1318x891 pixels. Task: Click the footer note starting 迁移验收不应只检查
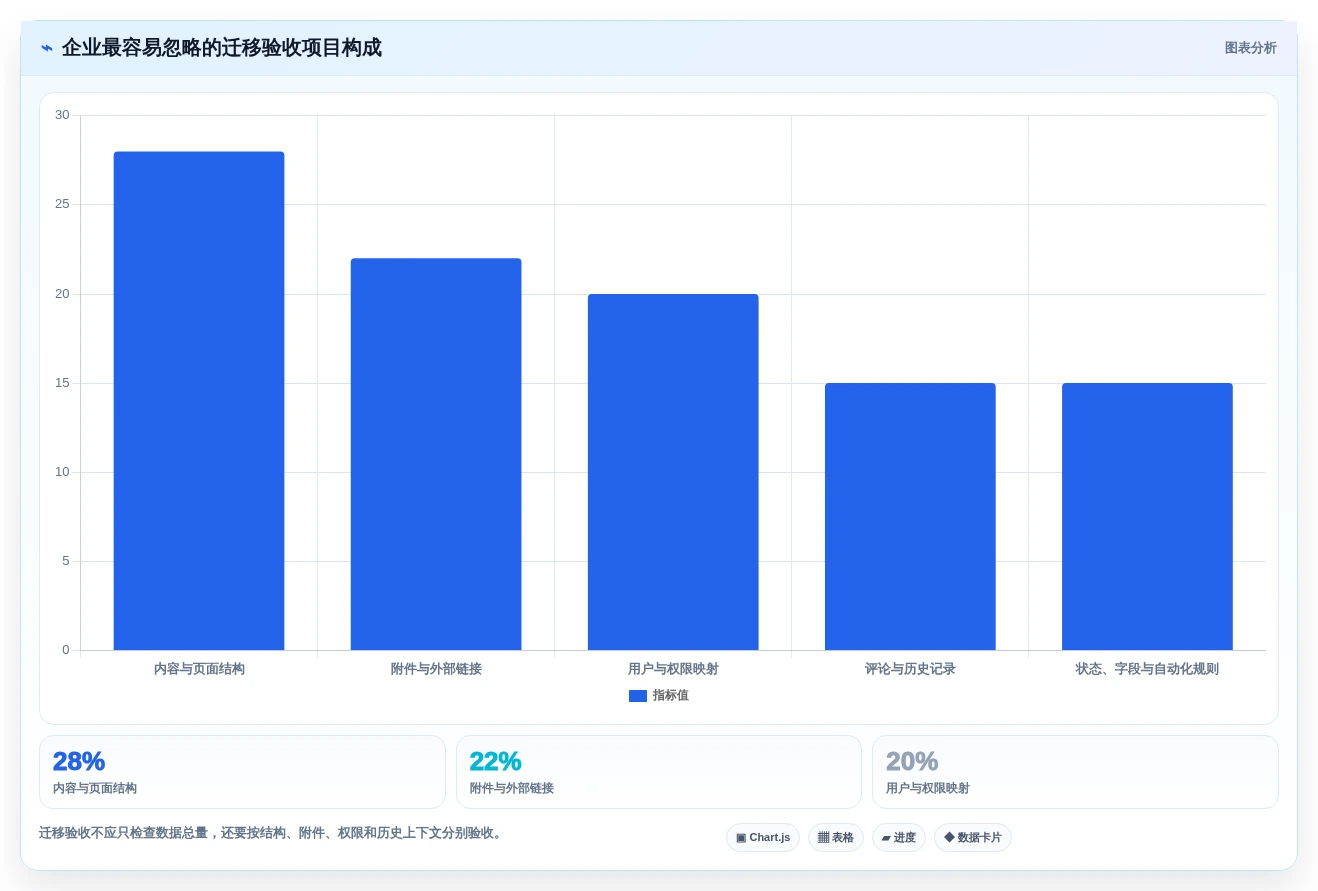point(272,833)
